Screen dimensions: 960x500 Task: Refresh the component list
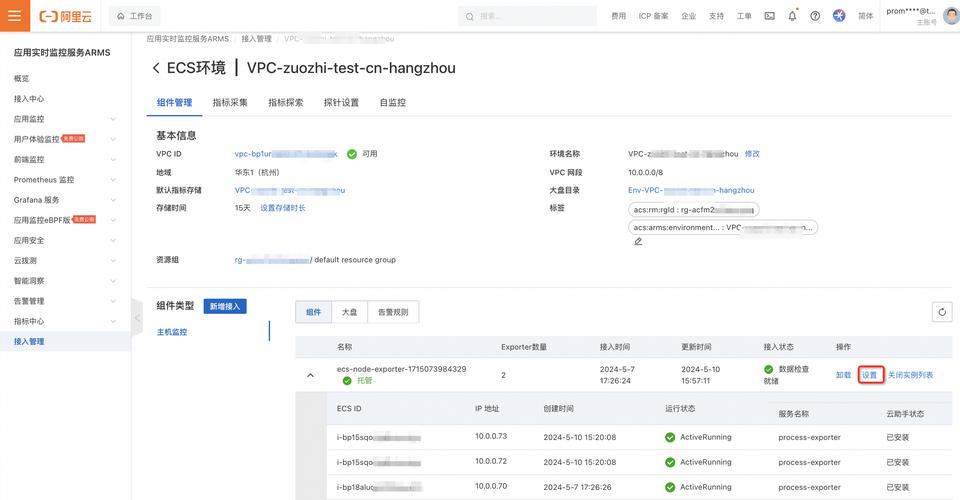pos(942,312)
